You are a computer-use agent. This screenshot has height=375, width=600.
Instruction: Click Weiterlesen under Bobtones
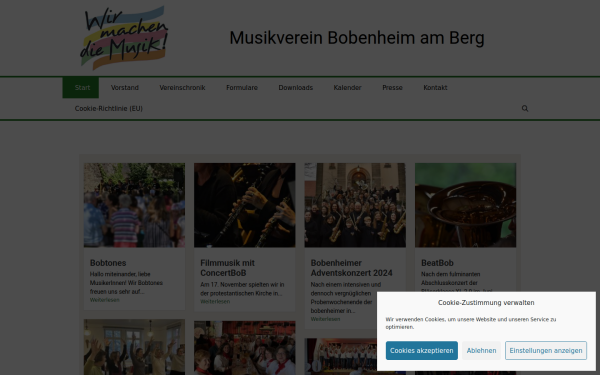[104, 300]
